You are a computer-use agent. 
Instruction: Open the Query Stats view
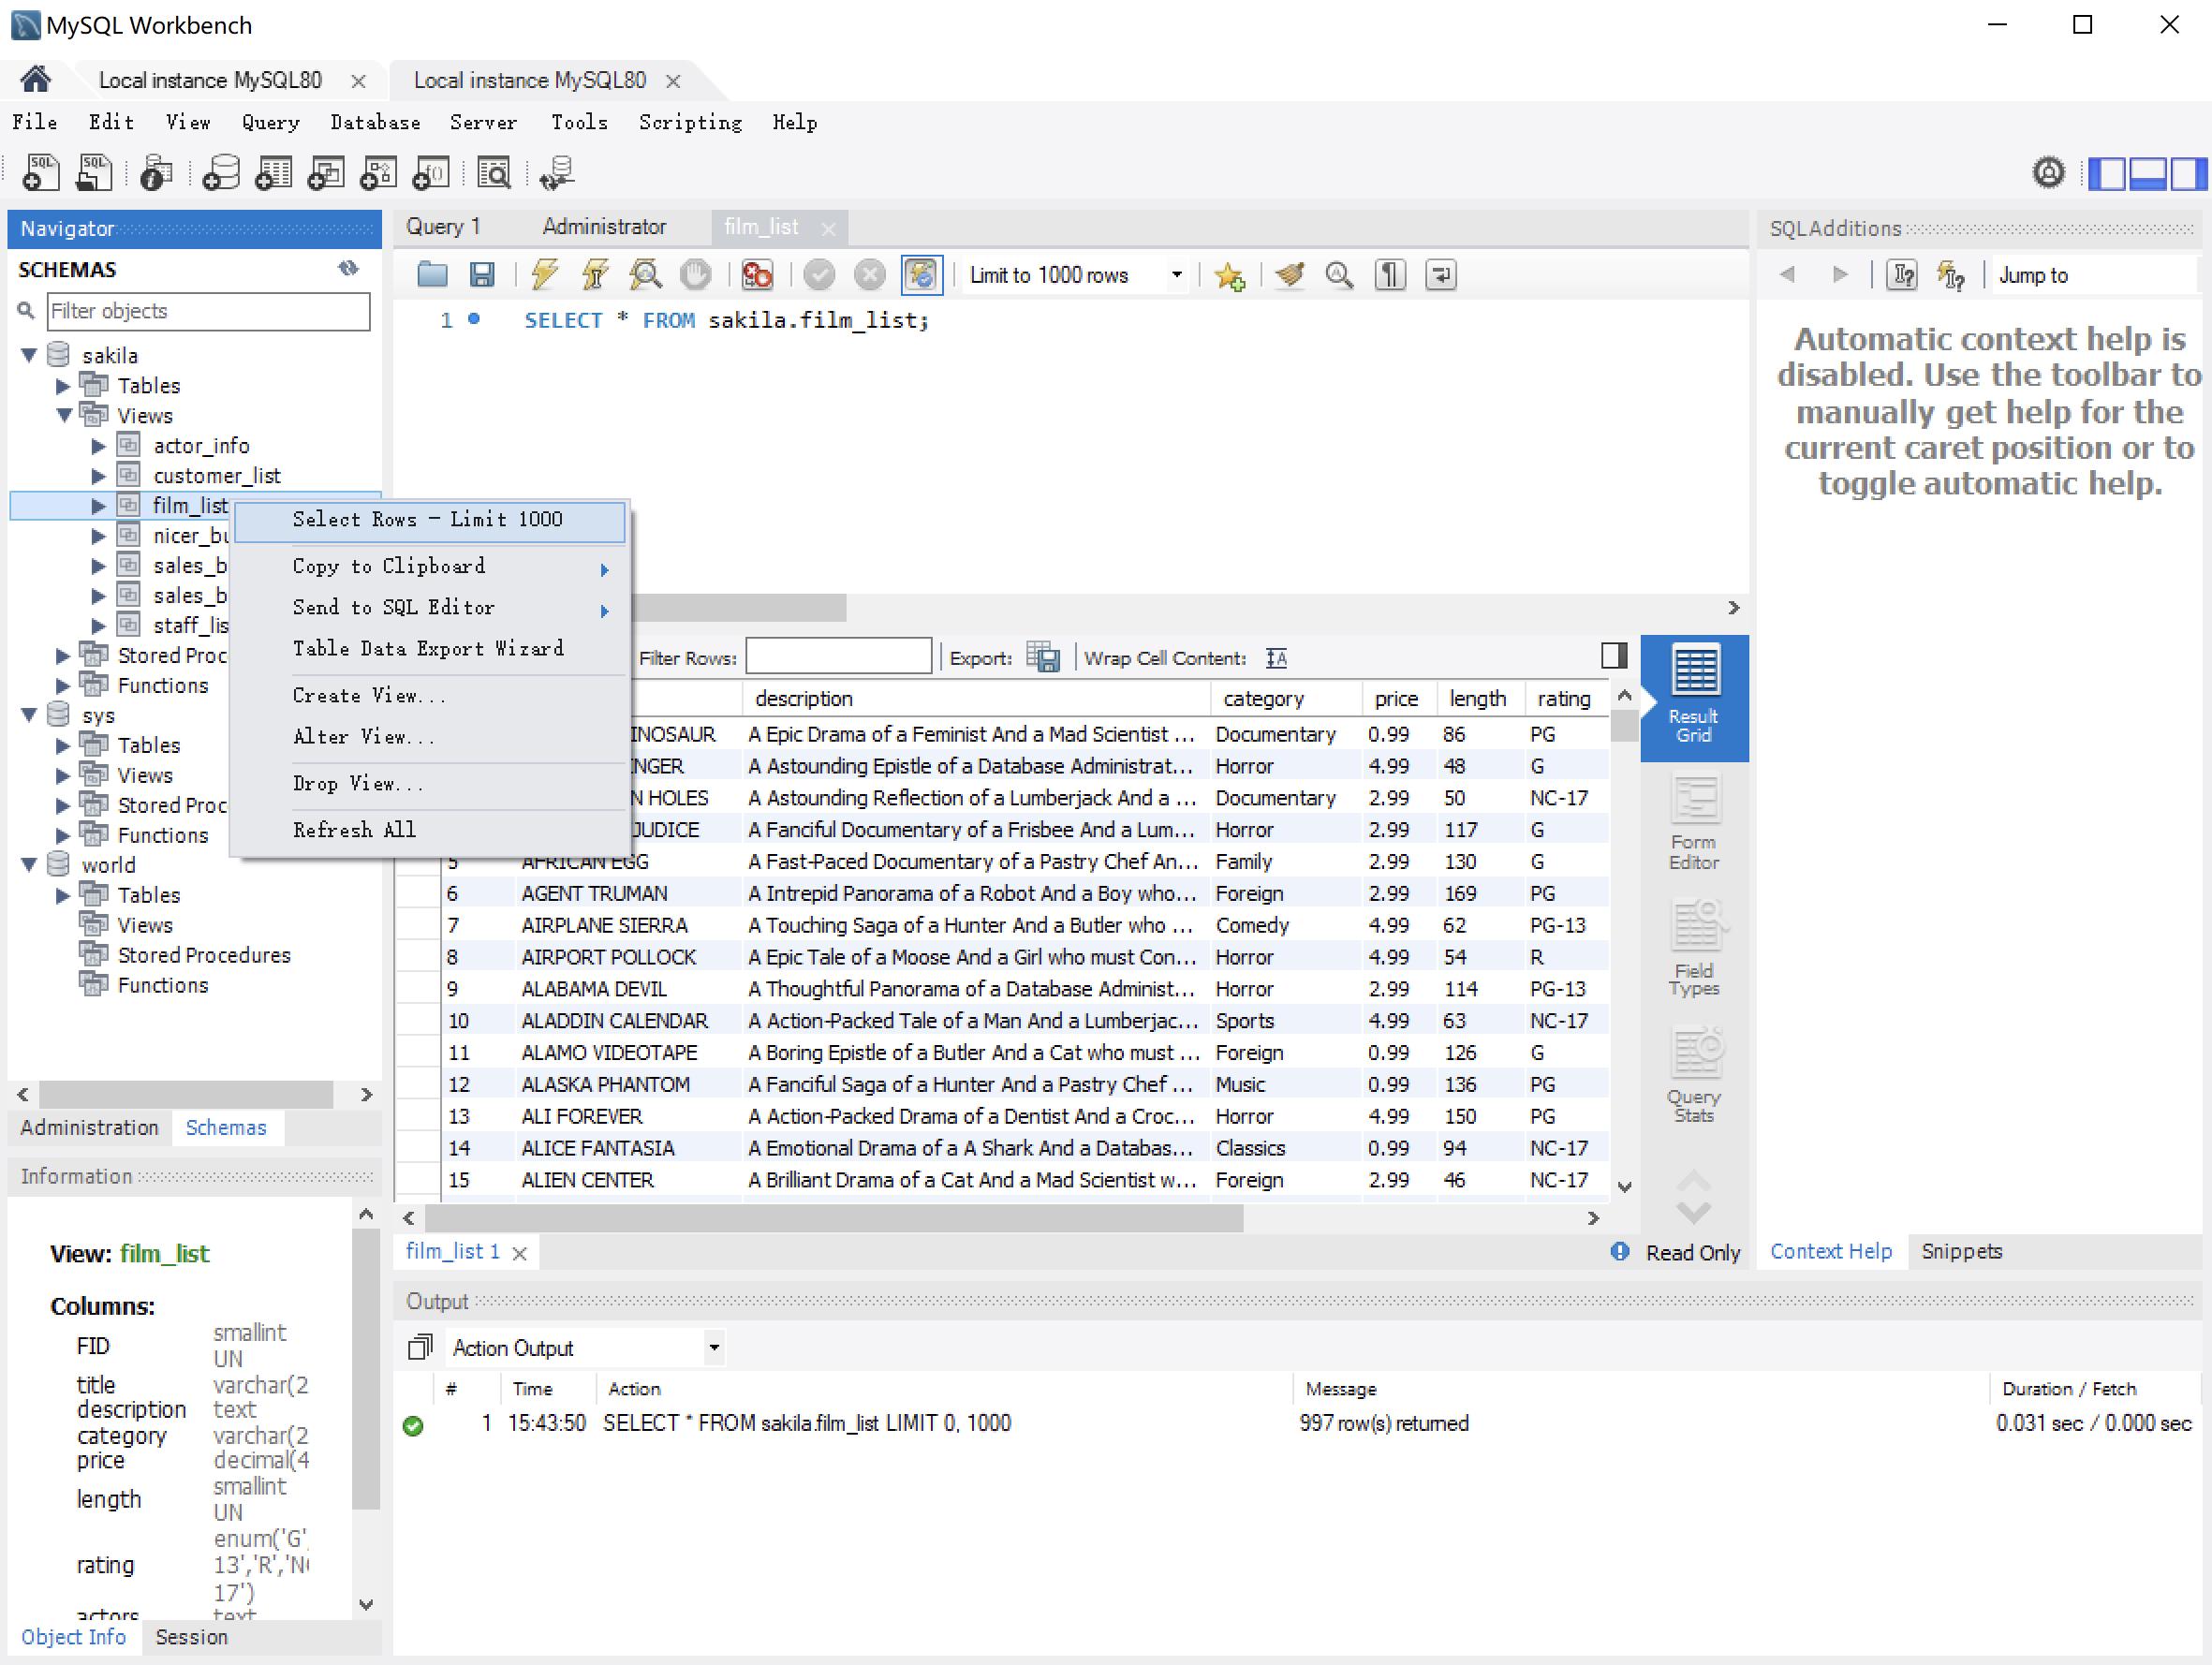pyautogui.click(x=1694, y=1076)
